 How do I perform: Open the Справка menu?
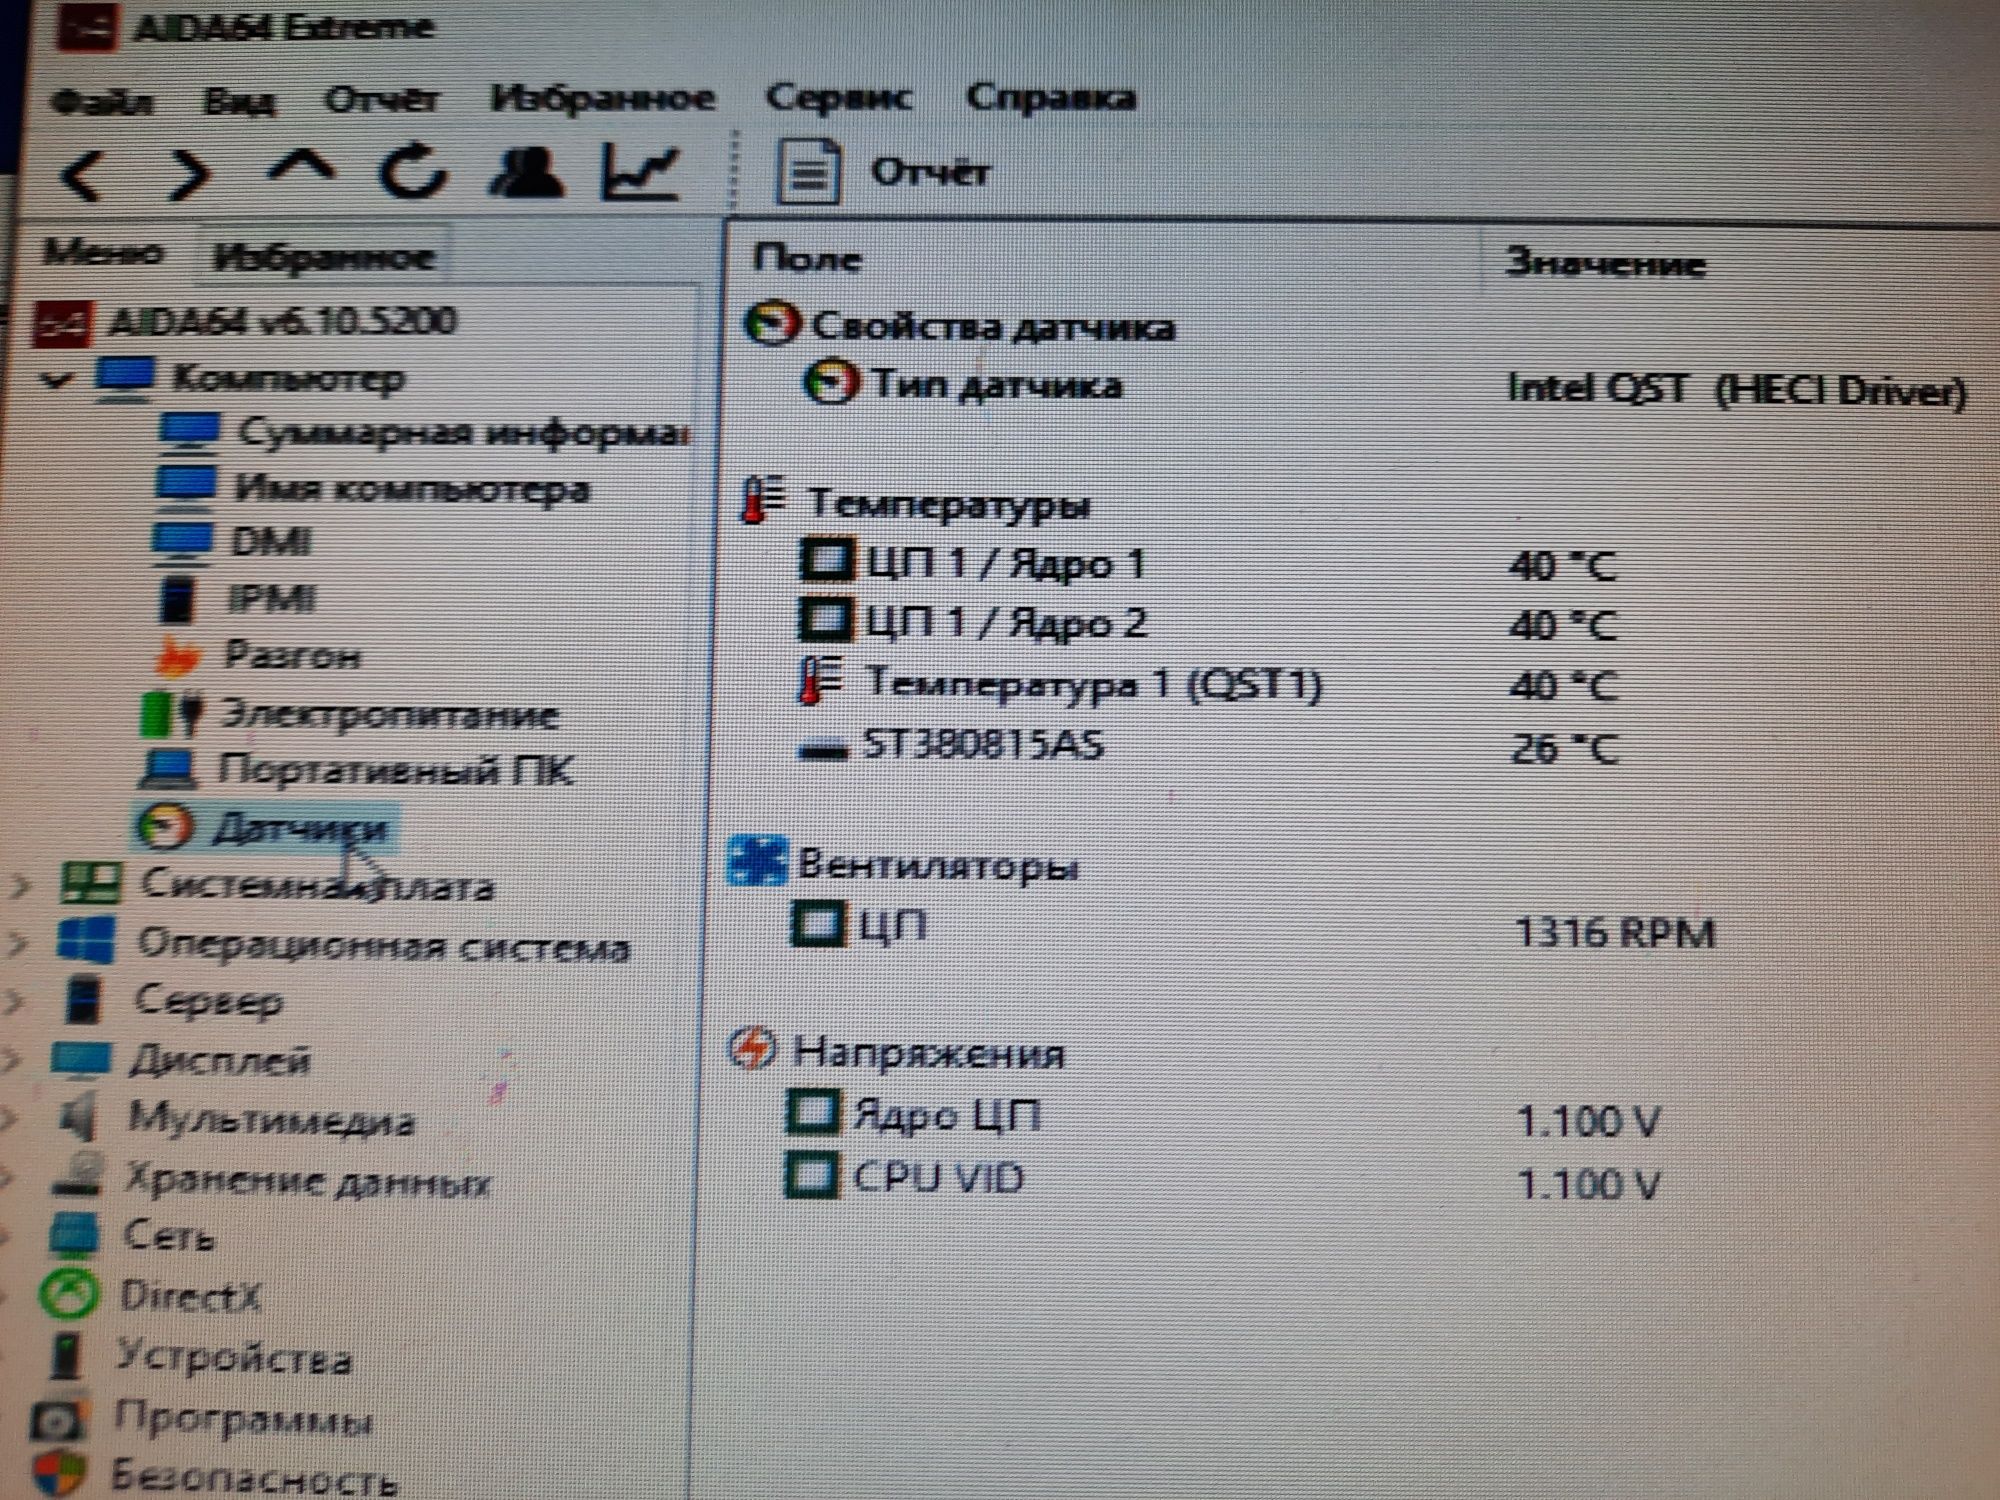[1051, 98]
